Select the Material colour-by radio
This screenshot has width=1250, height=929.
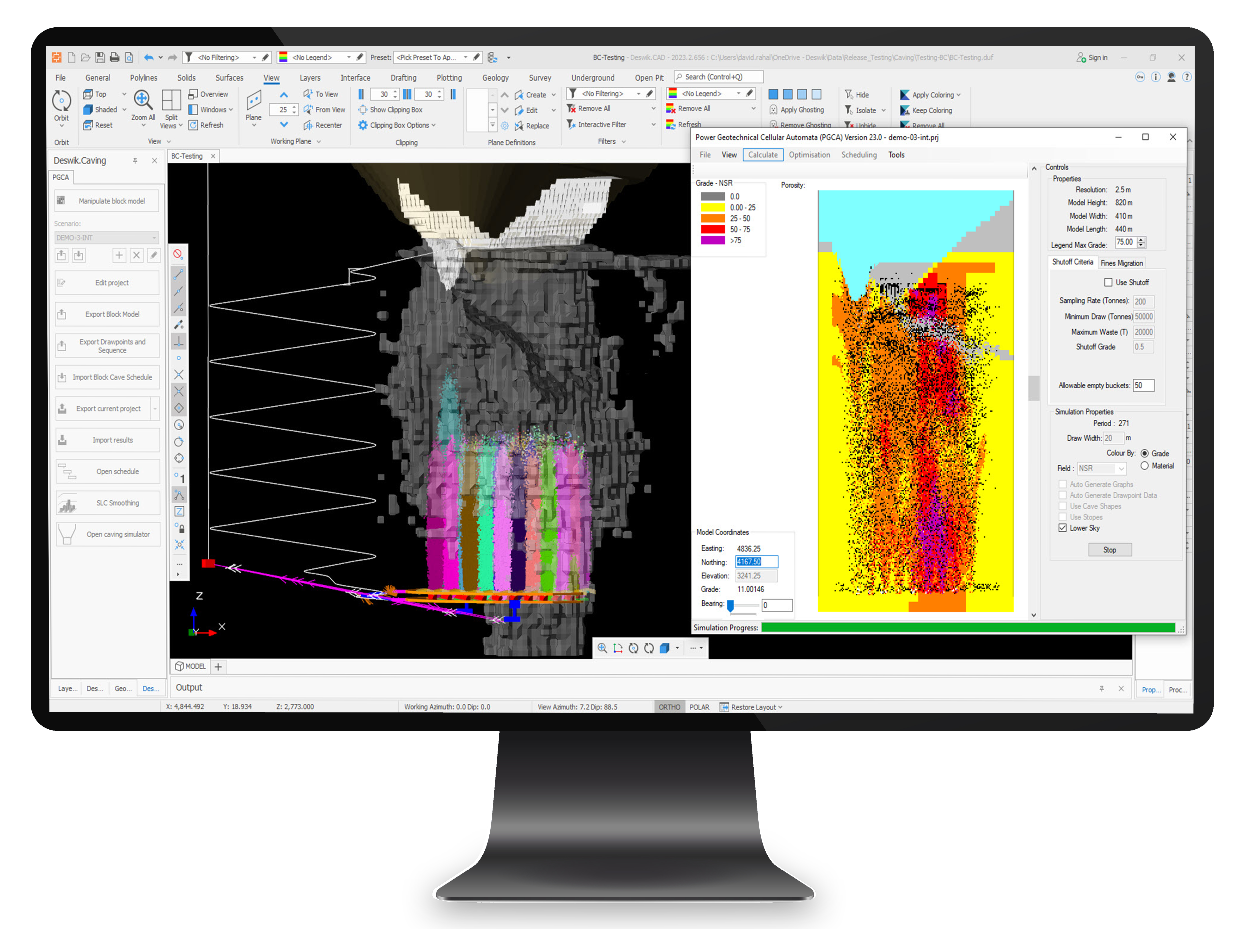click(1145, 465)
